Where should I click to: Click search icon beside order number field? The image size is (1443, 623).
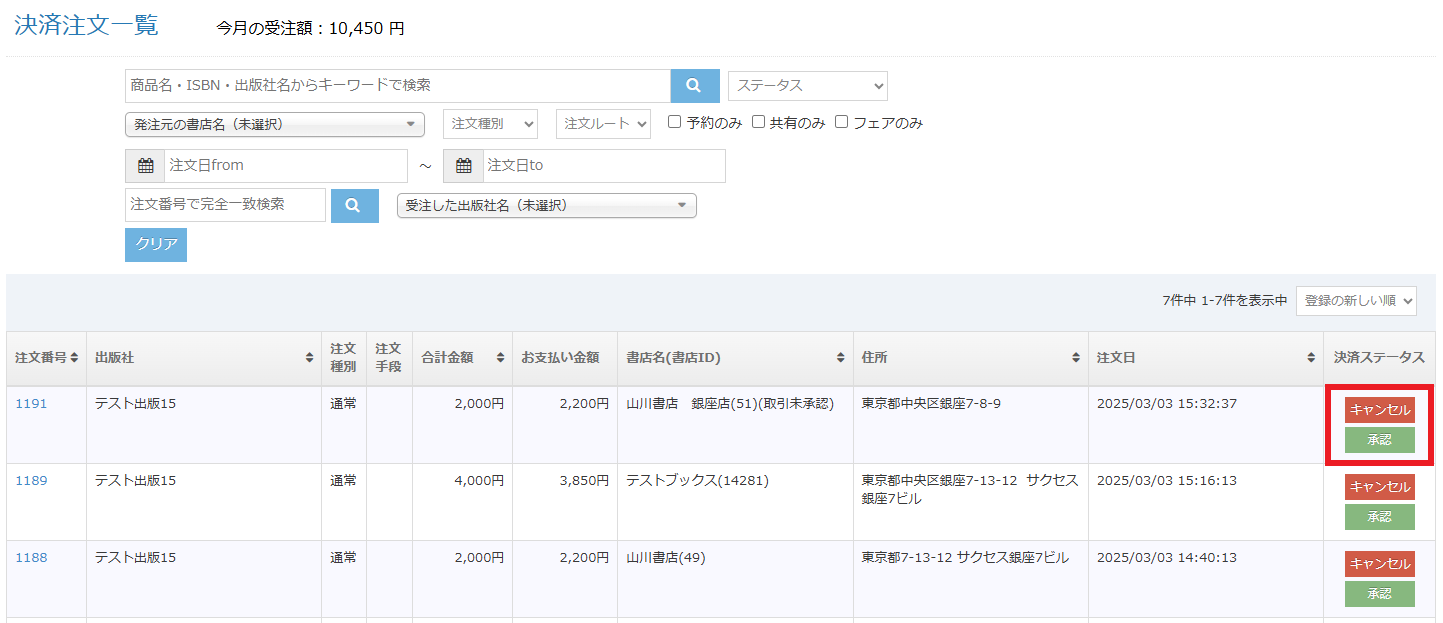coord(355,205)
